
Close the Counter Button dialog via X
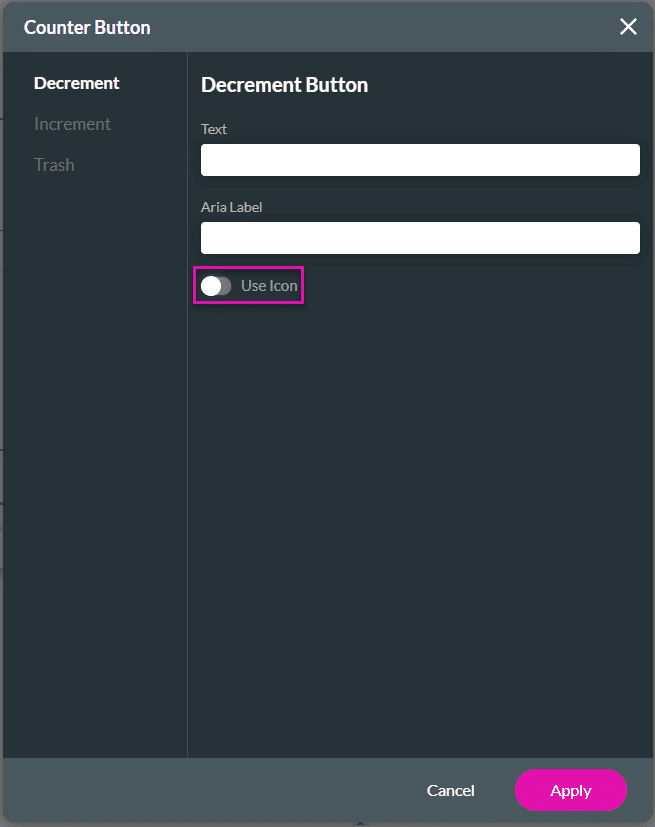tap(628, 27)
